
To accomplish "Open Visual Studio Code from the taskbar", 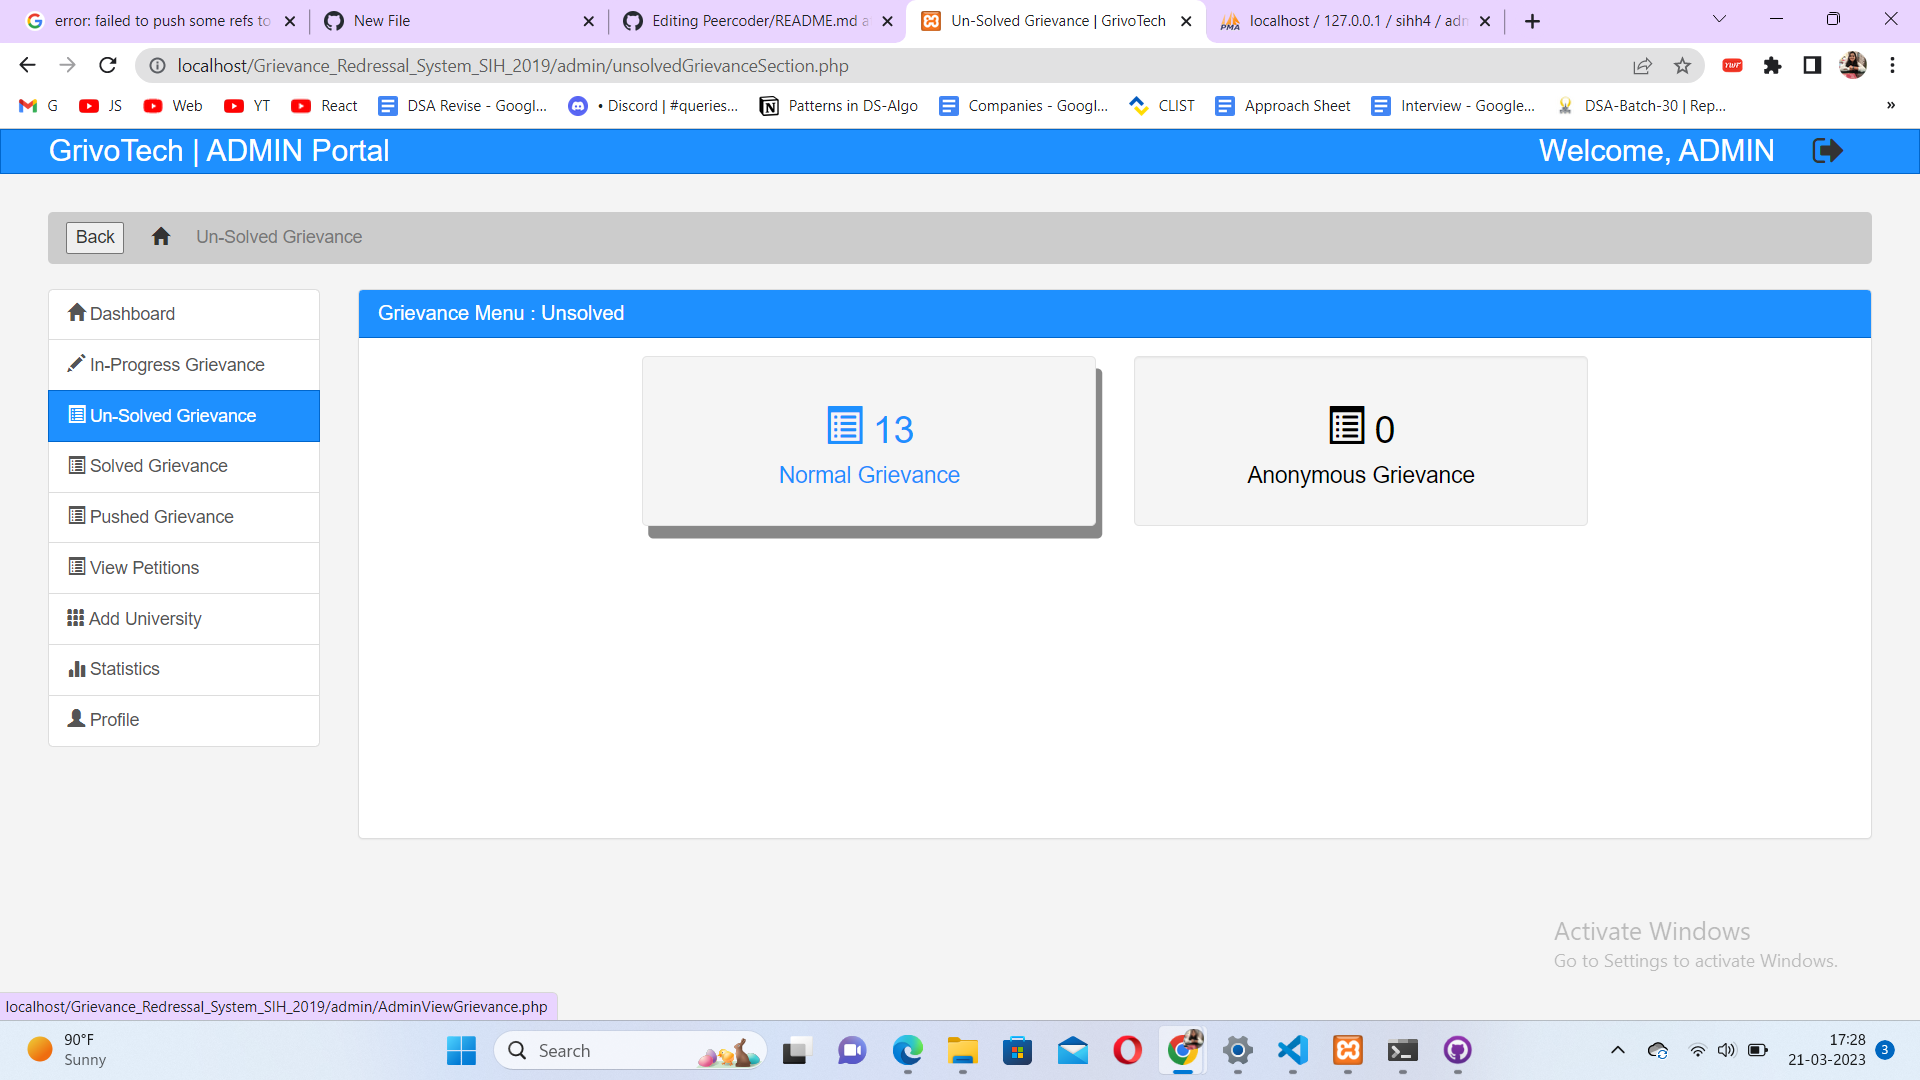I will [1291, 1051].
